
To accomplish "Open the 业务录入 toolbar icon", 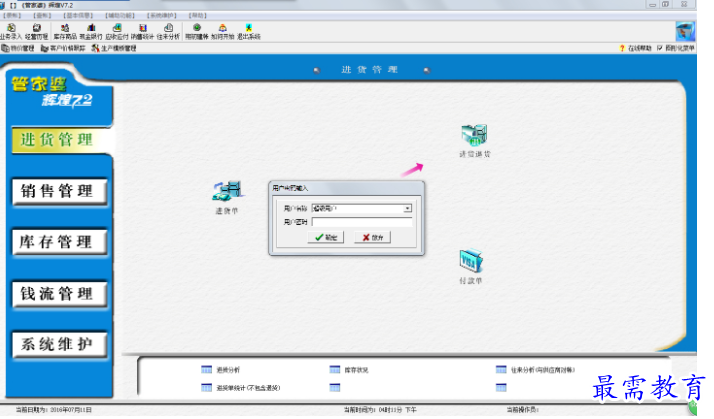I will tap(11, 31).
